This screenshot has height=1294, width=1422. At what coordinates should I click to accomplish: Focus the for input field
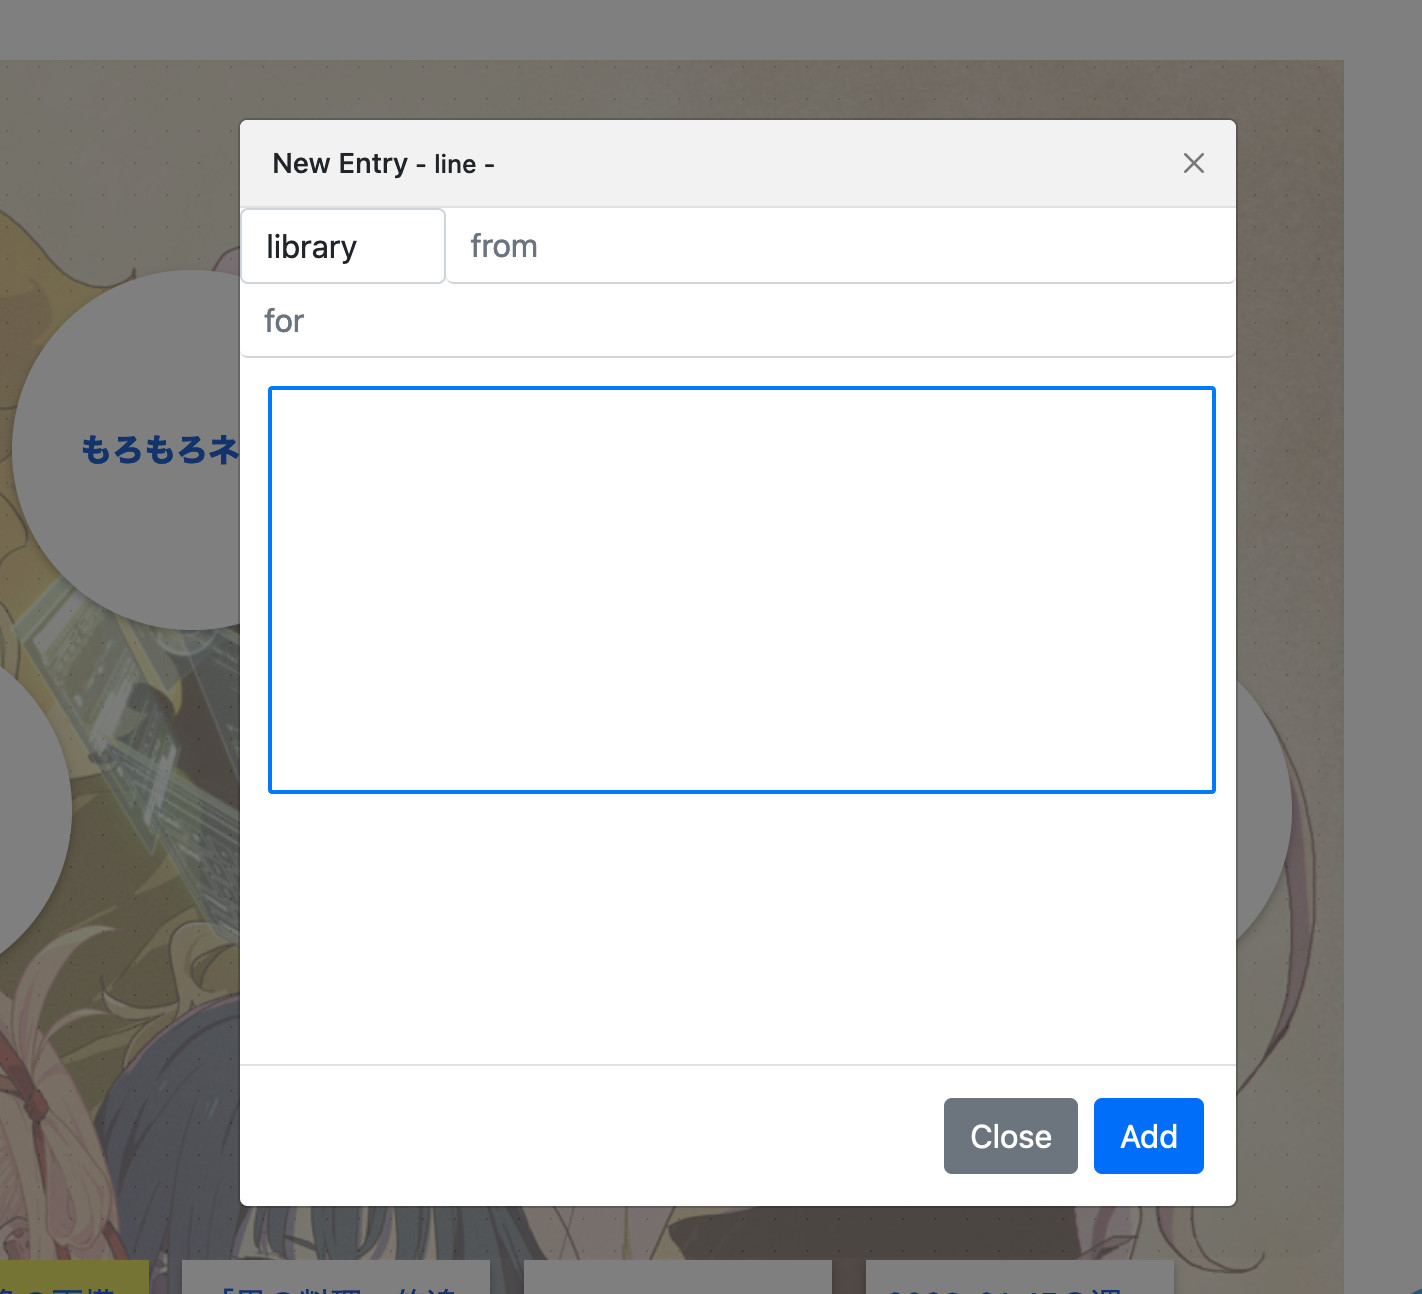point(600,320)
